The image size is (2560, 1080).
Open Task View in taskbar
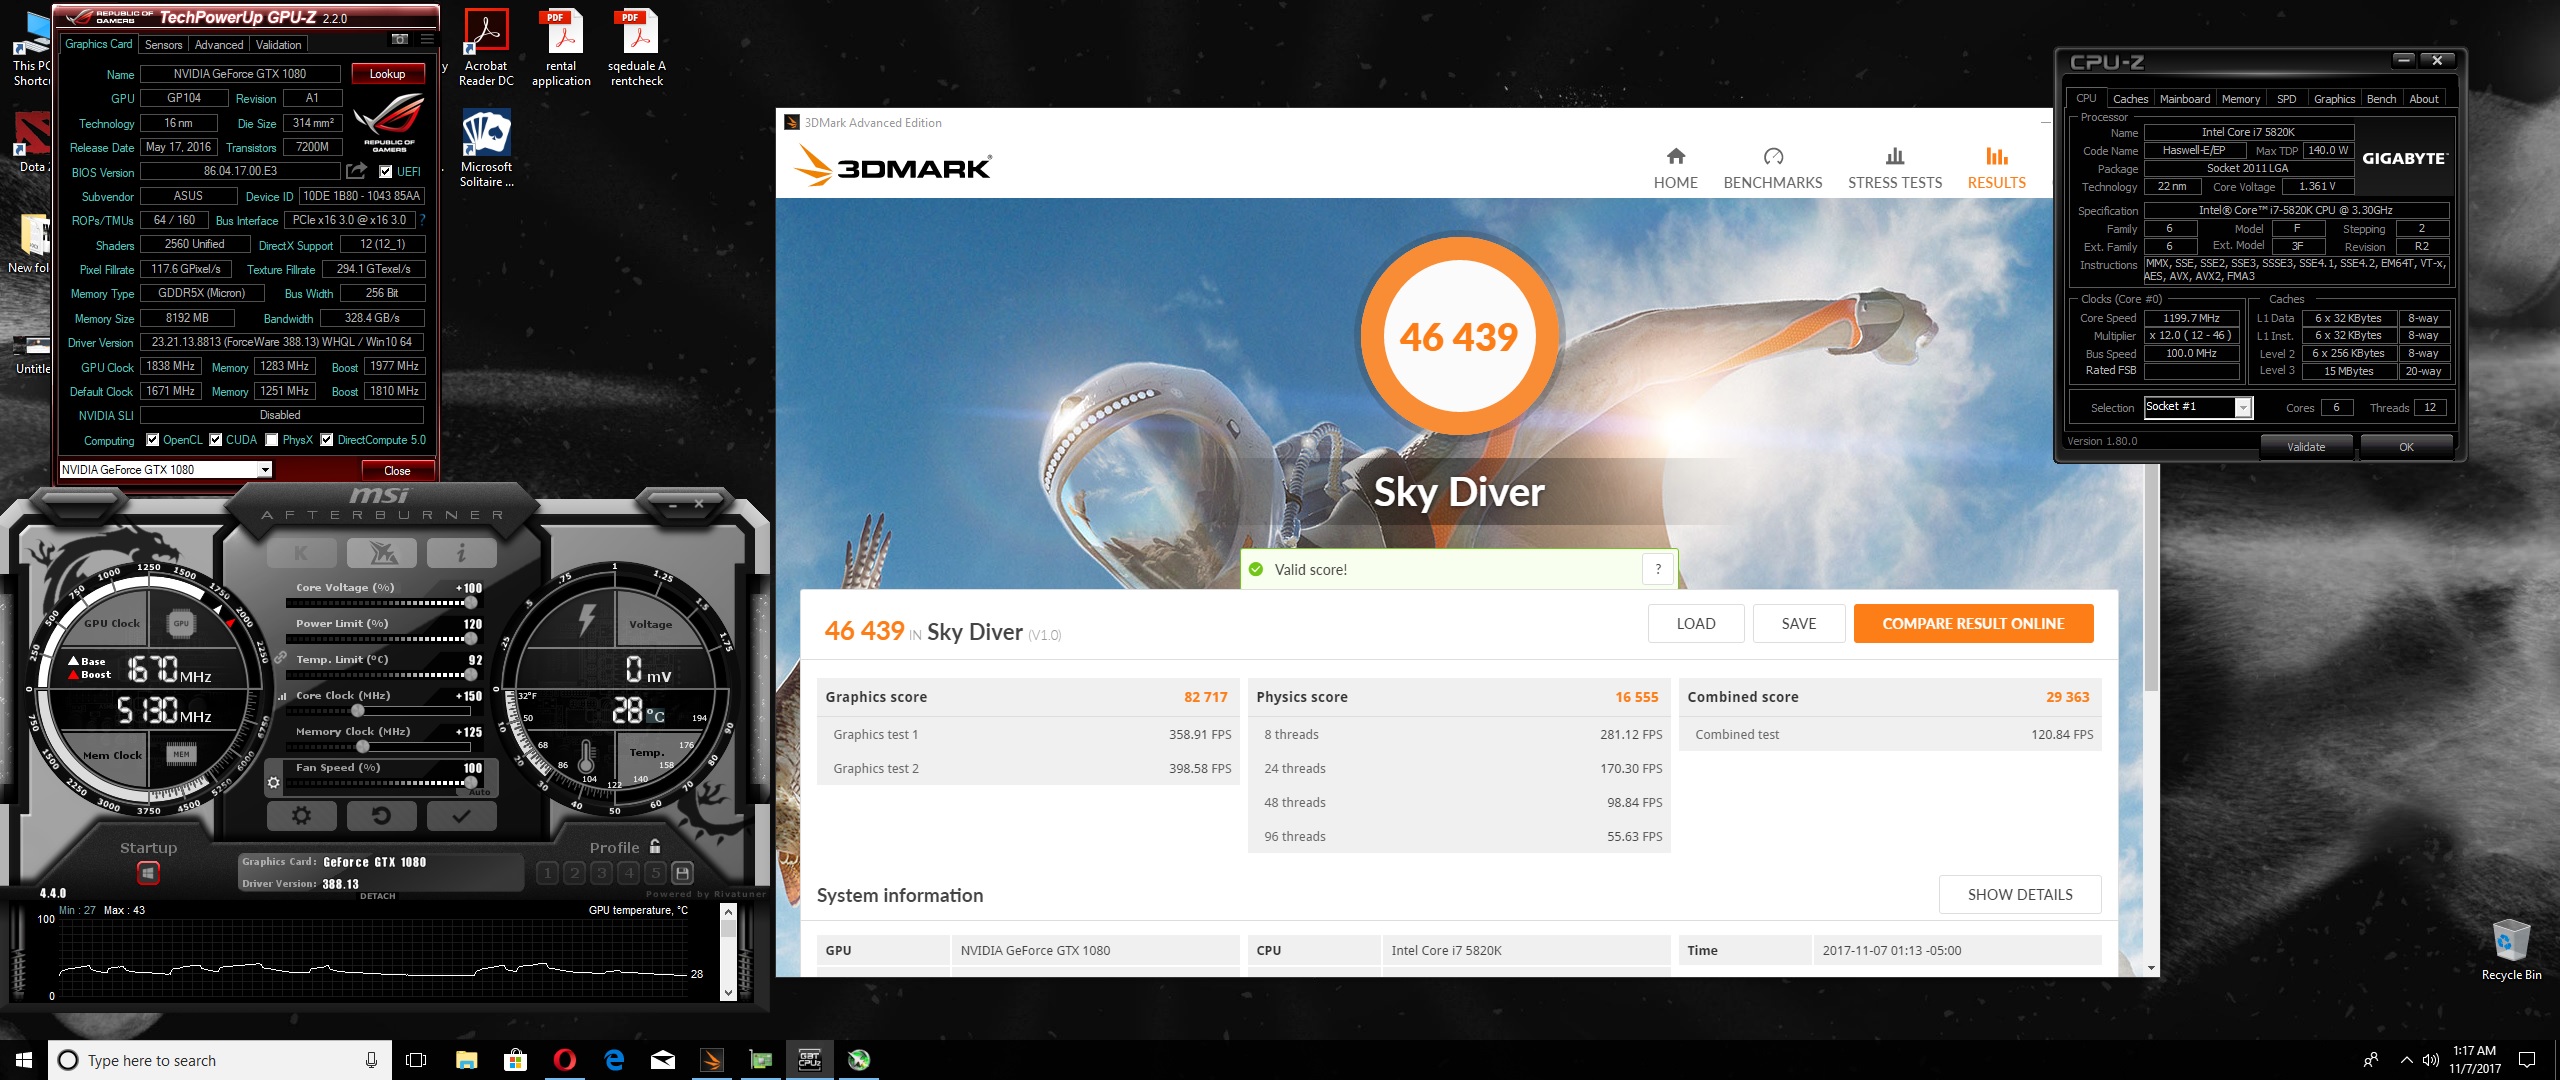pos(416,1060)
